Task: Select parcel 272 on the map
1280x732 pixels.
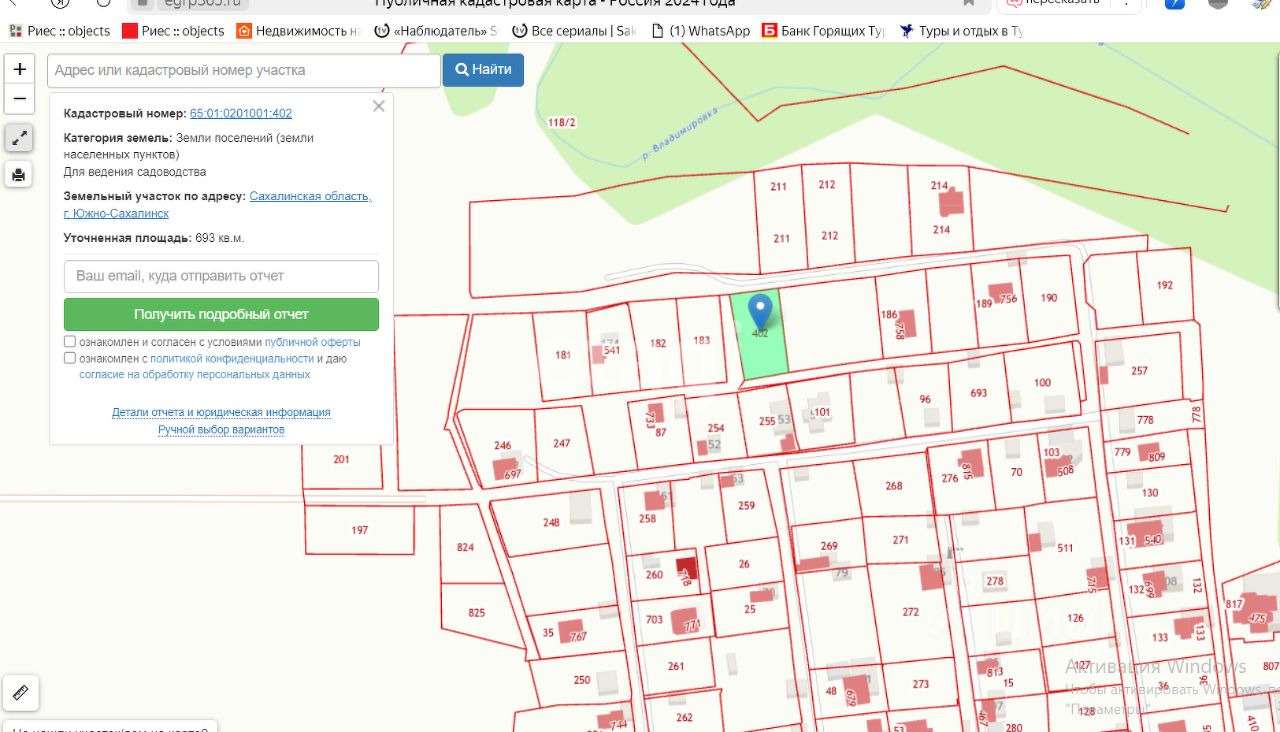Action: pyautogui.click(x=909, y=612)
